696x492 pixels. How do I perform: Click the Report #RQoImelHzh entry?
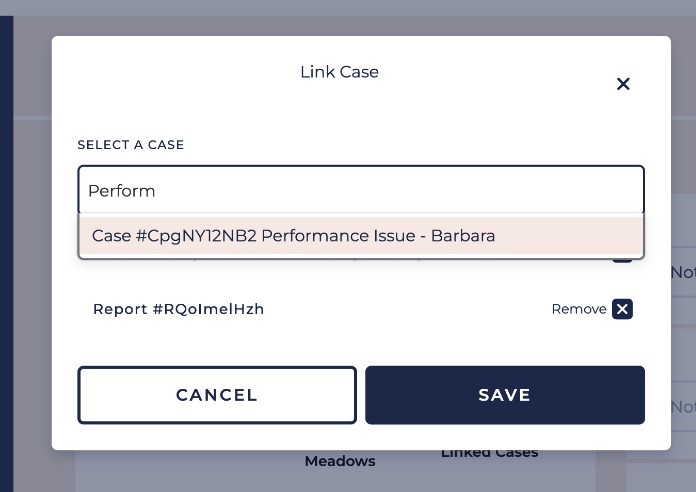click(178, 309)
